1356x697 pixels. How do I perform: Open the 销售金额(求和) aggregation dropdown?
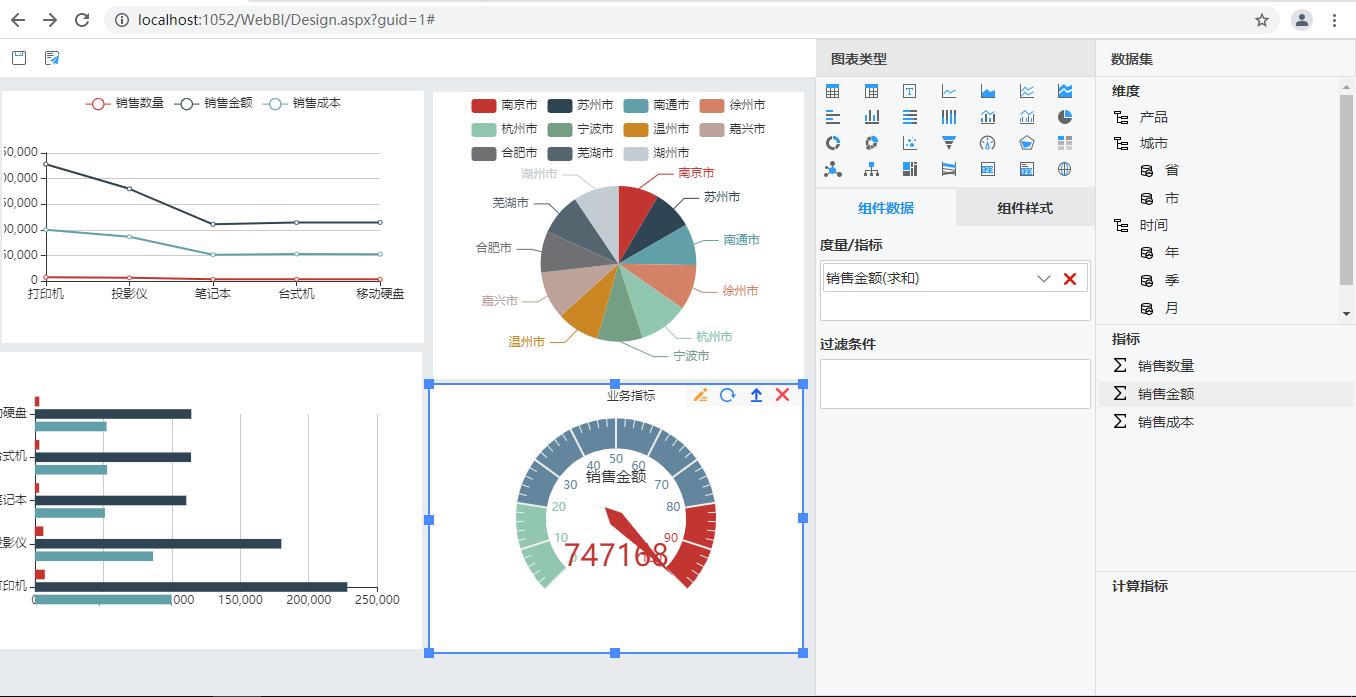(1043, 279)
